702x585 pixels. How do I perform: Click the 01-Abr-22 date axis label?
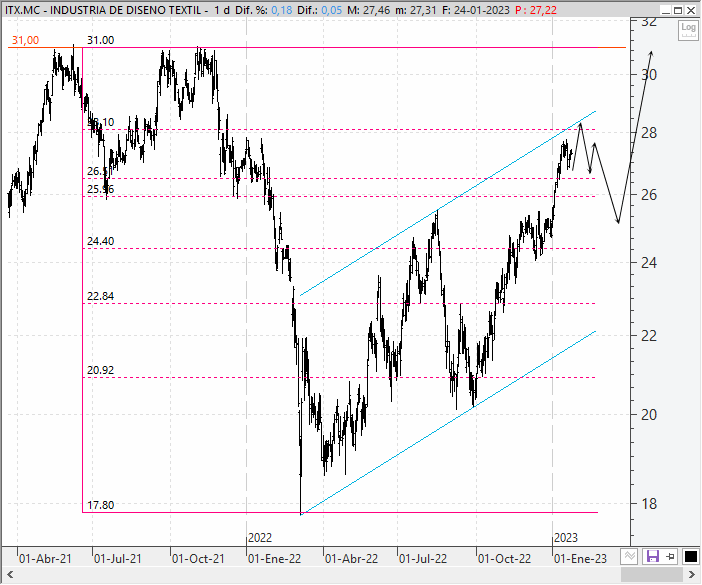click(351, 559)
